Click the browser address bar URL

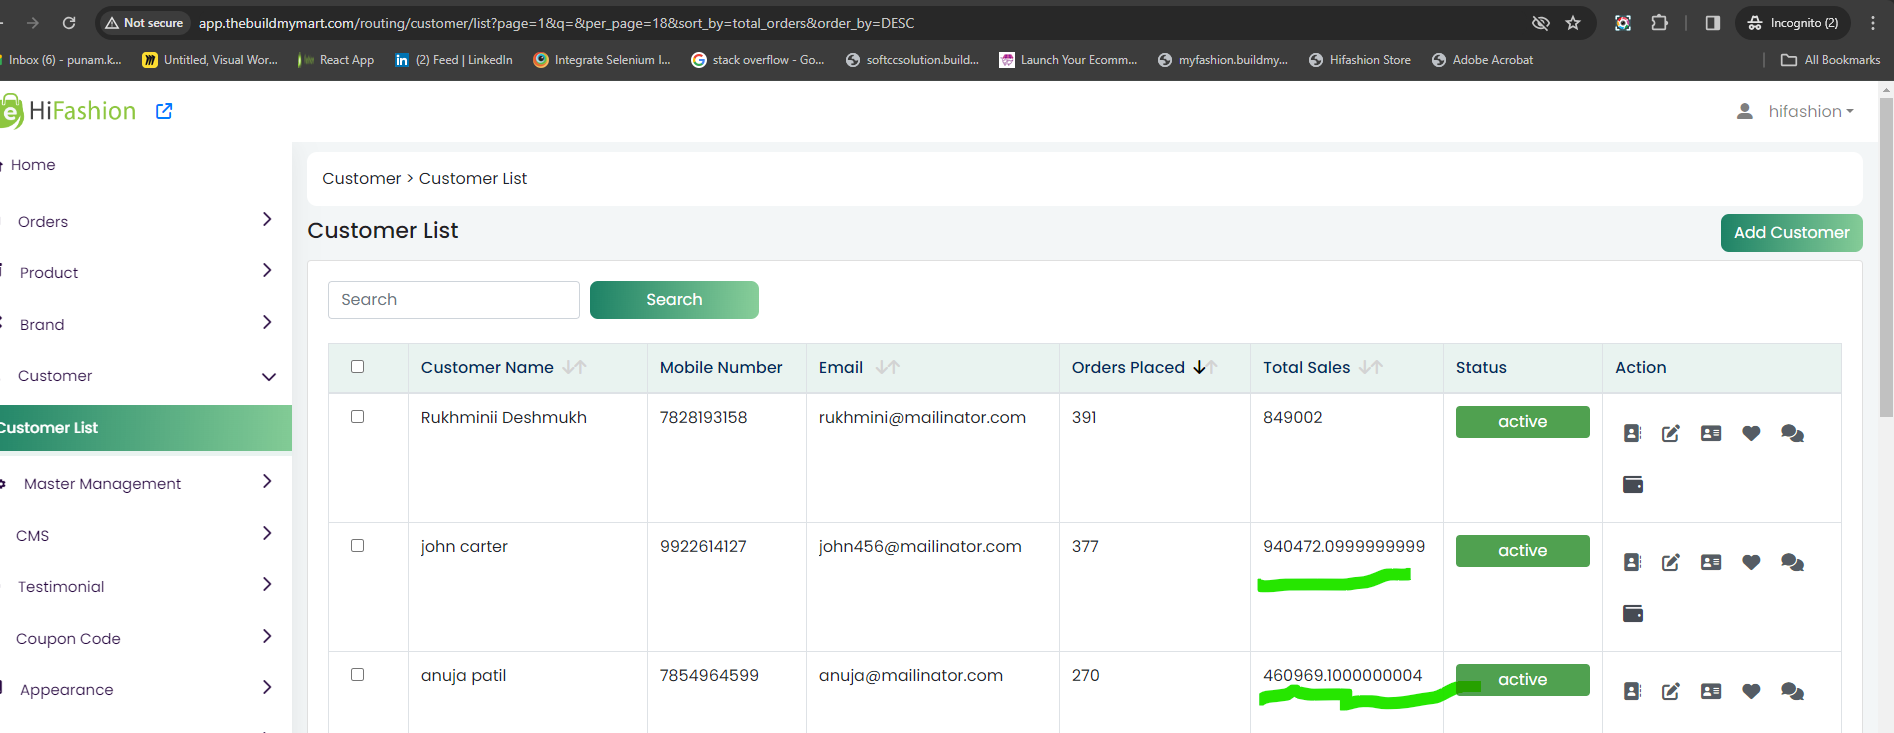point(556,23)
